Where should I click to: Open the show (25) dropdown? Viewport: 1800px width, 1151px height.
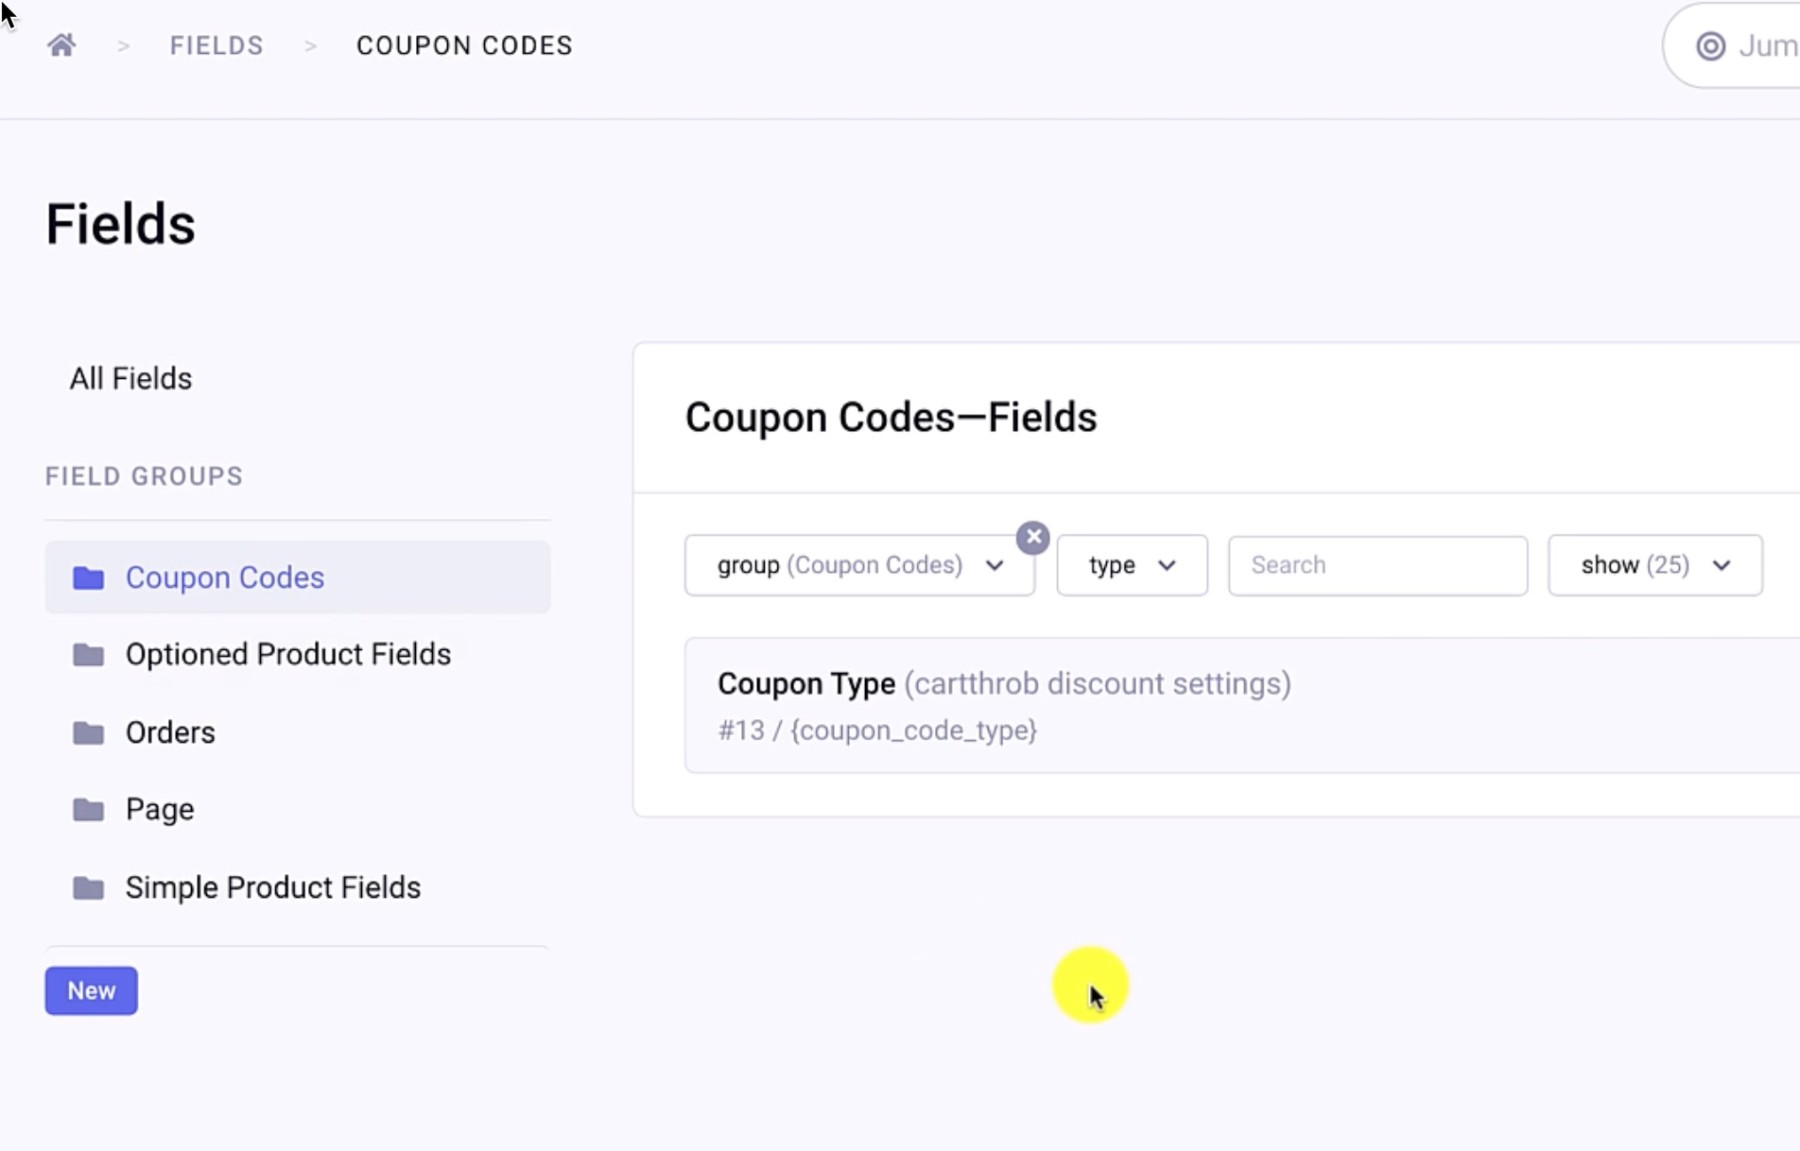(x=1654, y=565)
